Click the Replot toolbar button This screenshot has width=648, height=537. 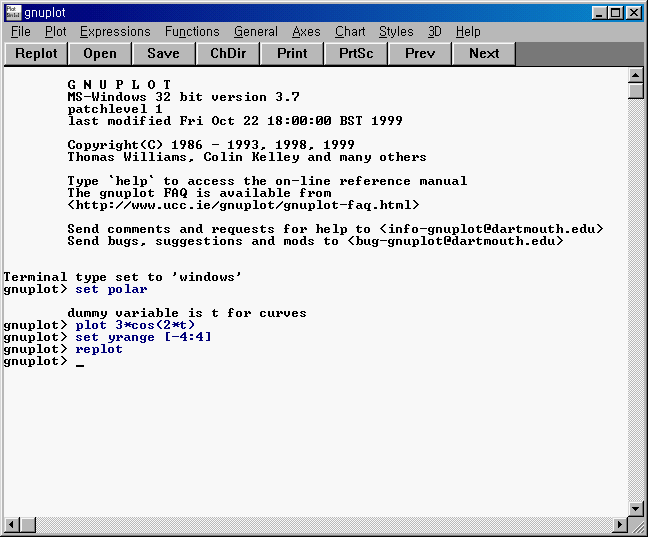36,54
